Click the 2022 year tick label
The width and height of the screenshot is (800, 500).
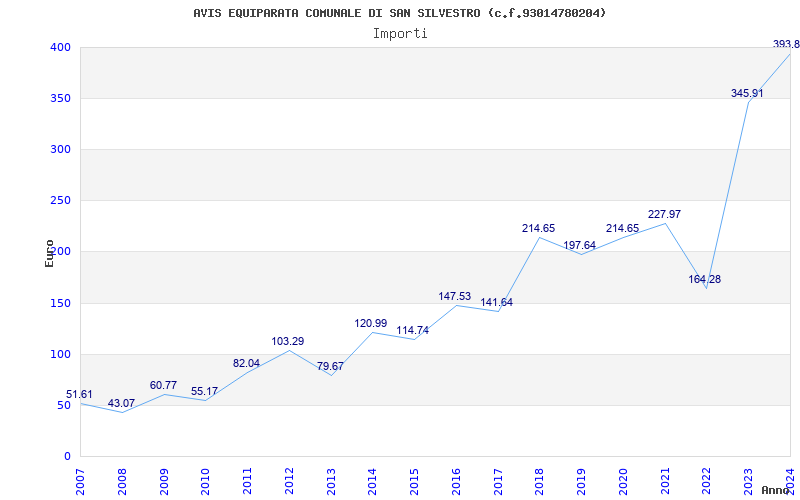pyautogui.click(x=707, y=482)
